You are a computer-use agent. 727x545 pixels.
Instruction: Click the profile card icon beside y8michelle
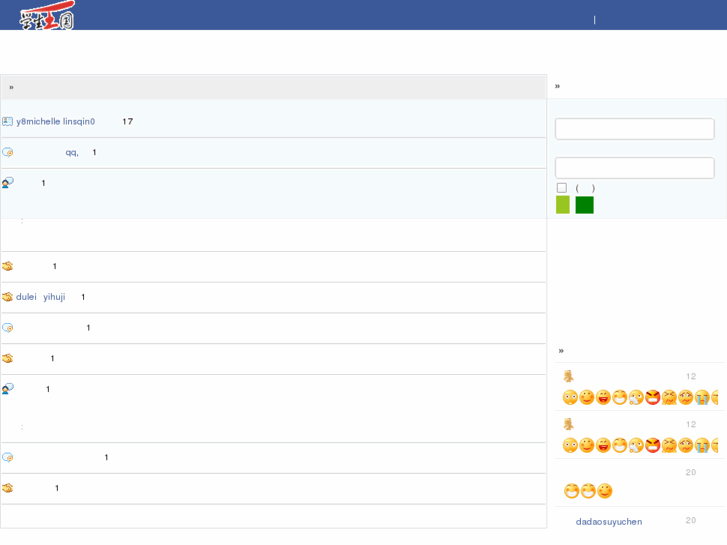pyautogui.click(x=7, y=122)
